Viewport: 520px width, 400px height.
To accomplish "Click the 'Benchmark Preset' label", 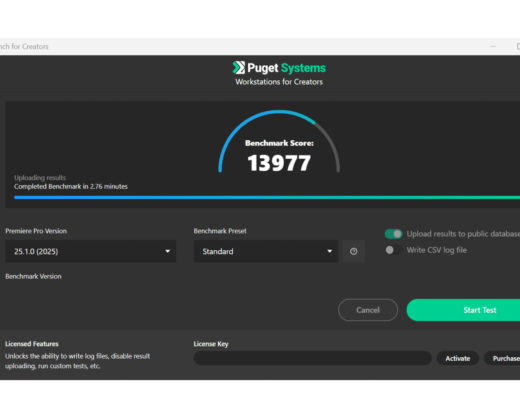I will tap(220, 231).
